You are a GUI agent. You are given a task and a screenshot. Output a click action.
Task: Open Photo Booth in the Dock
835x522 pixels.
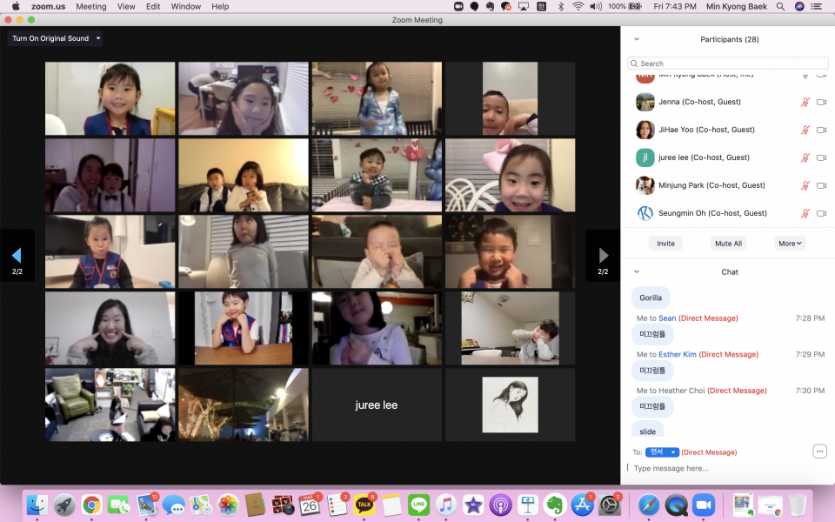click(282, 504)
